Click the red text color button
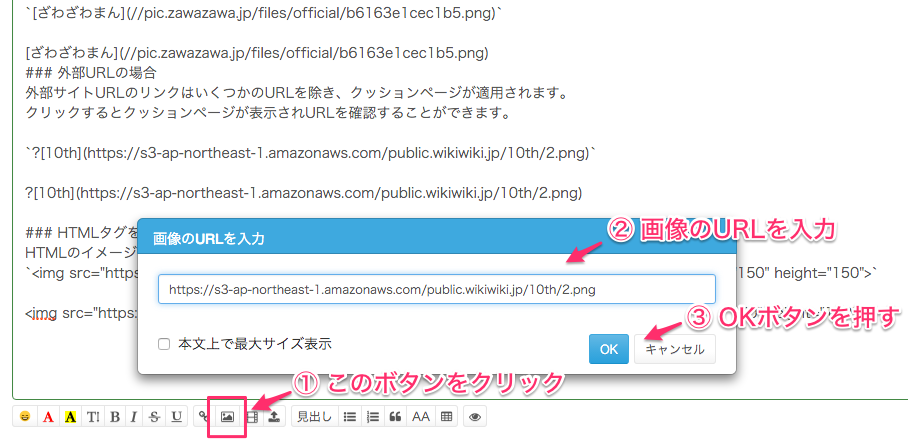Screen dimensions: 912x439 click(x=47, y=417)
